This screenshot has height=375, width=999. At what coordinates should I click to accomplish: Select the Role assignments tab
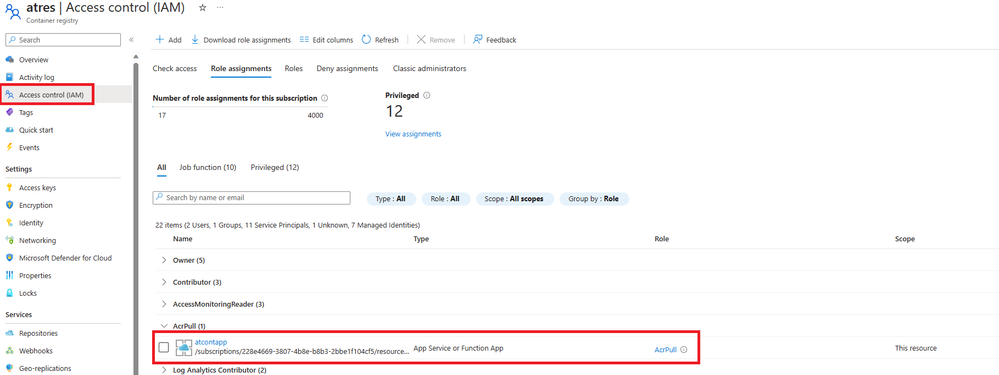click(241, 68)
